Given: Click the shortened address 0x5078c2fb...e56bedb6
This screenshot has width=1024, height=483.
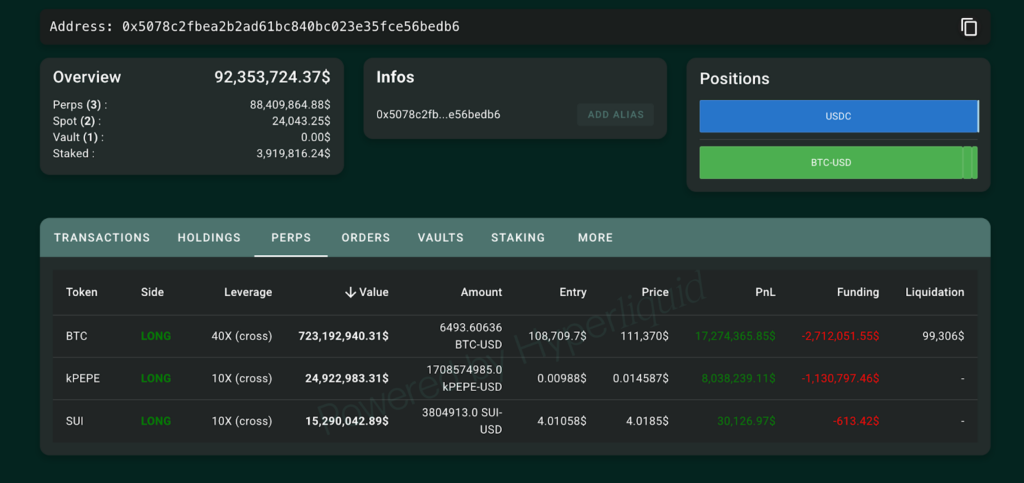Looking at the screenshot, I should pos(438,115).
